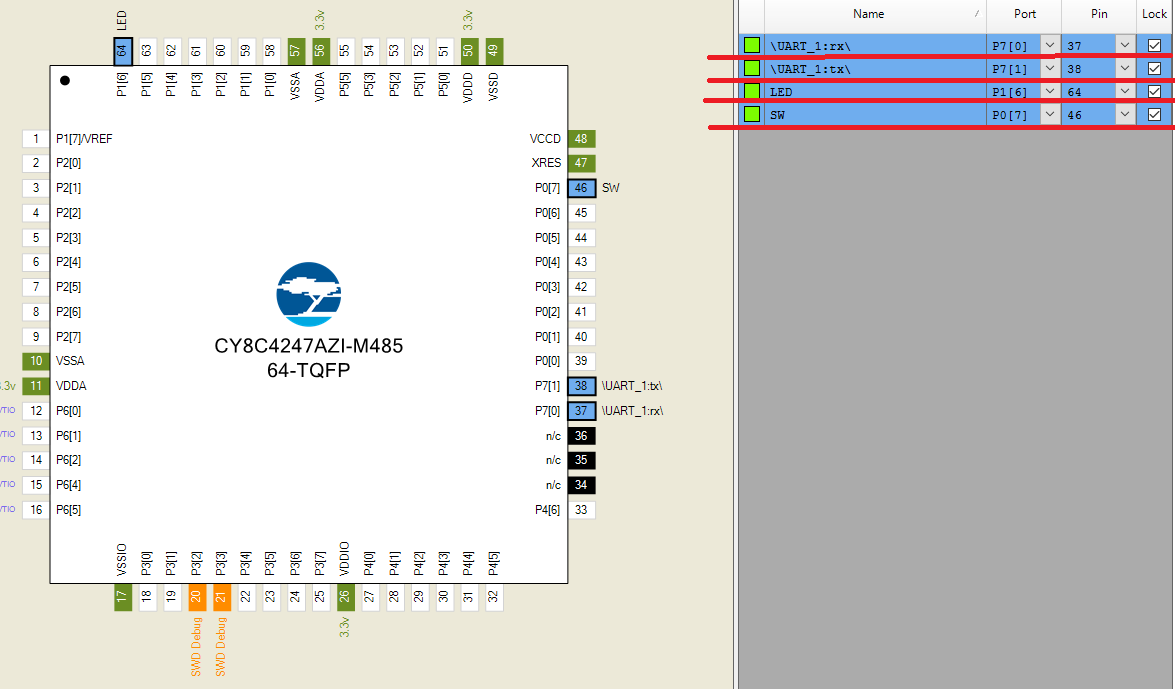This screenshot has height=689, width=1175.
Task: Select pin 46 box assigned to SW
Action: click(582, 187)
